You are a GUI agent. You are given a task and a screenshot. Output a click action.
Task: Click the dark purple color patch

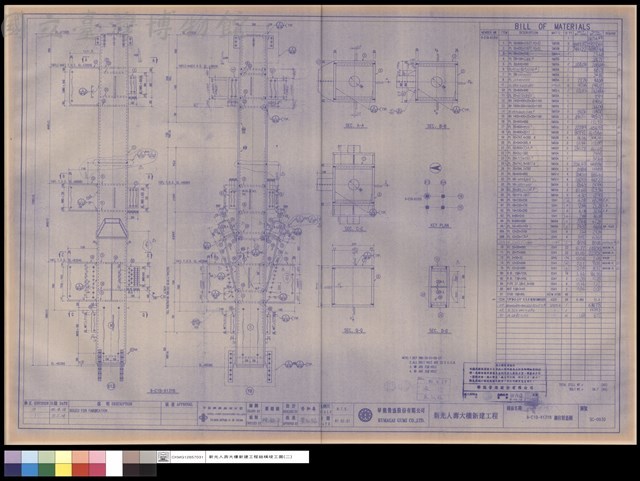[x=13, y=470]
